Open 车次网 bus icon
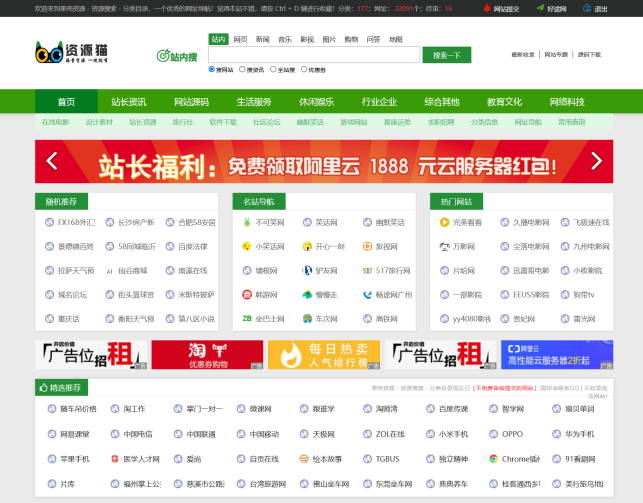Image resolution: width=643 pixels, height=503 pixels. point(307,319)
